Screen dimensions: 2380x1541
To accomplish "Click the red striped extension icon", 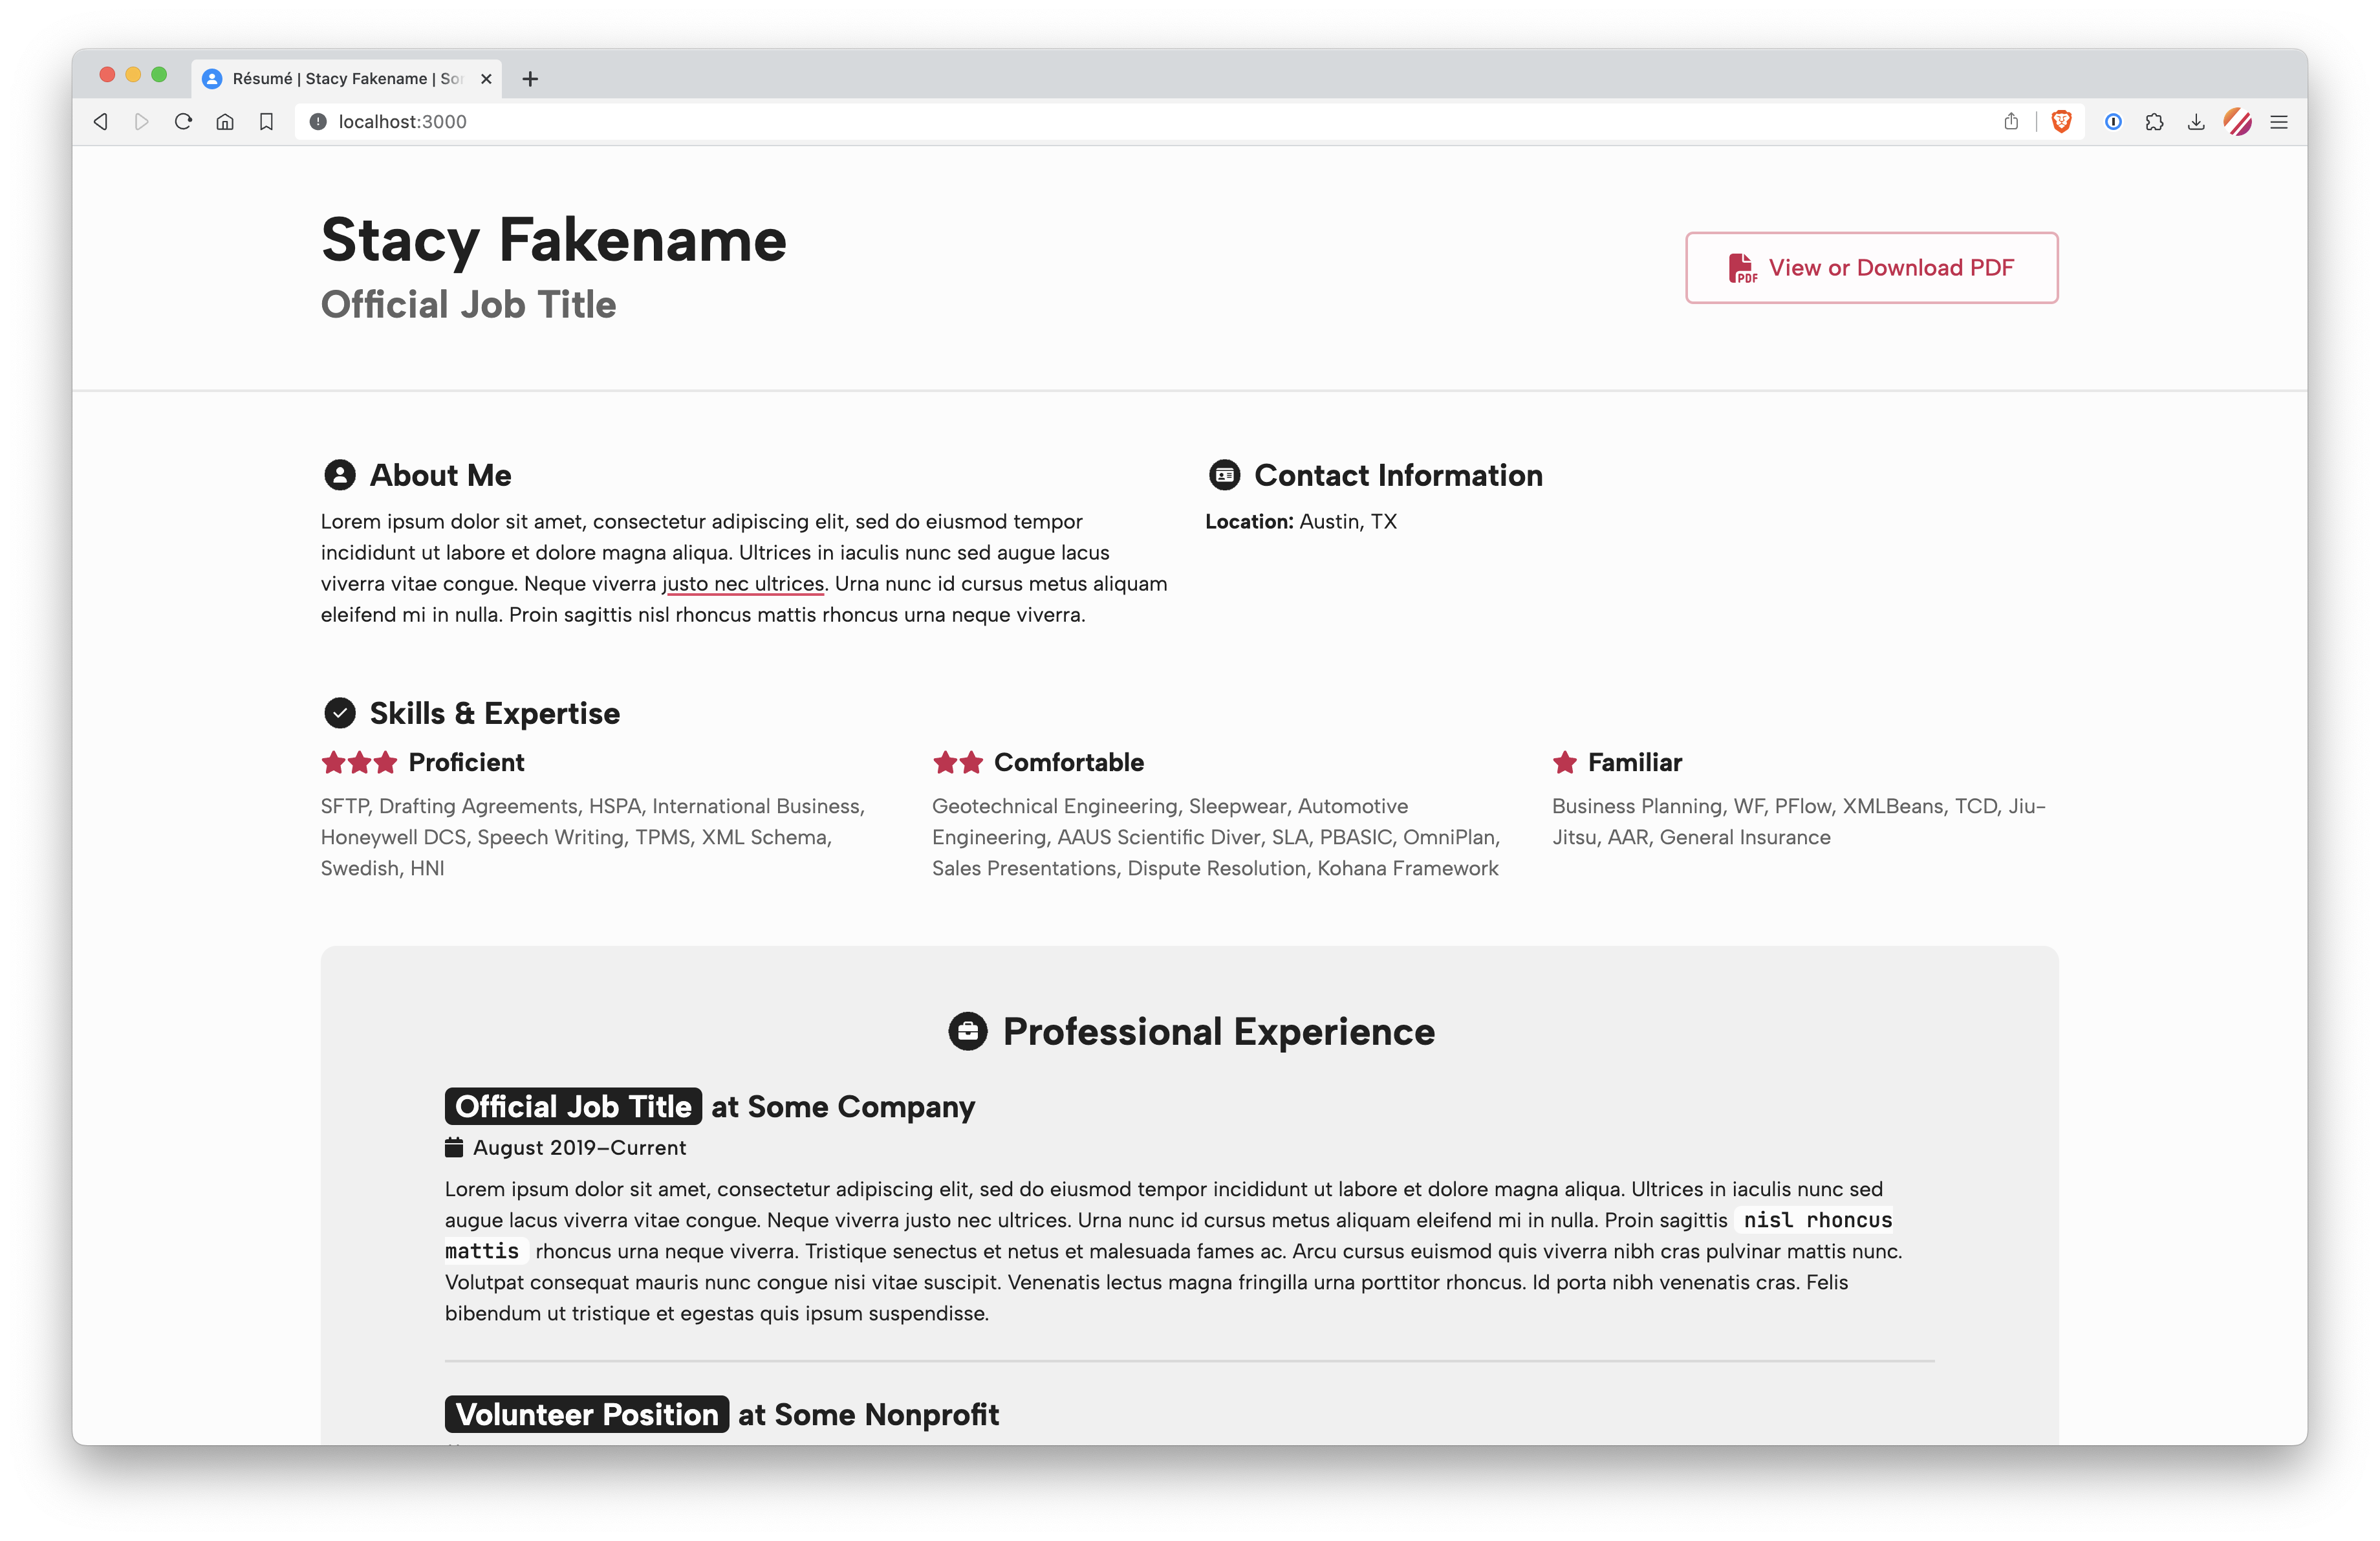I will 2238,122.
